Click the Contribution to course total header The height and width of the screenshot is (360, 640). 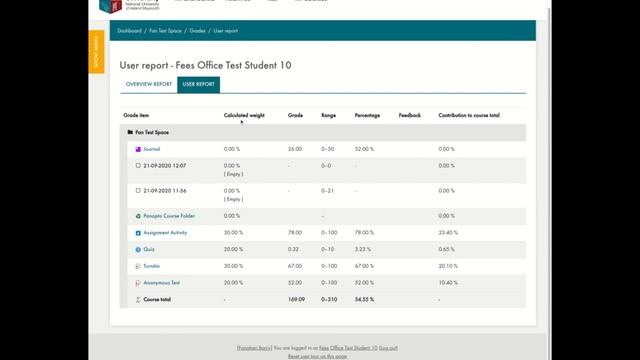click(469, 116)
